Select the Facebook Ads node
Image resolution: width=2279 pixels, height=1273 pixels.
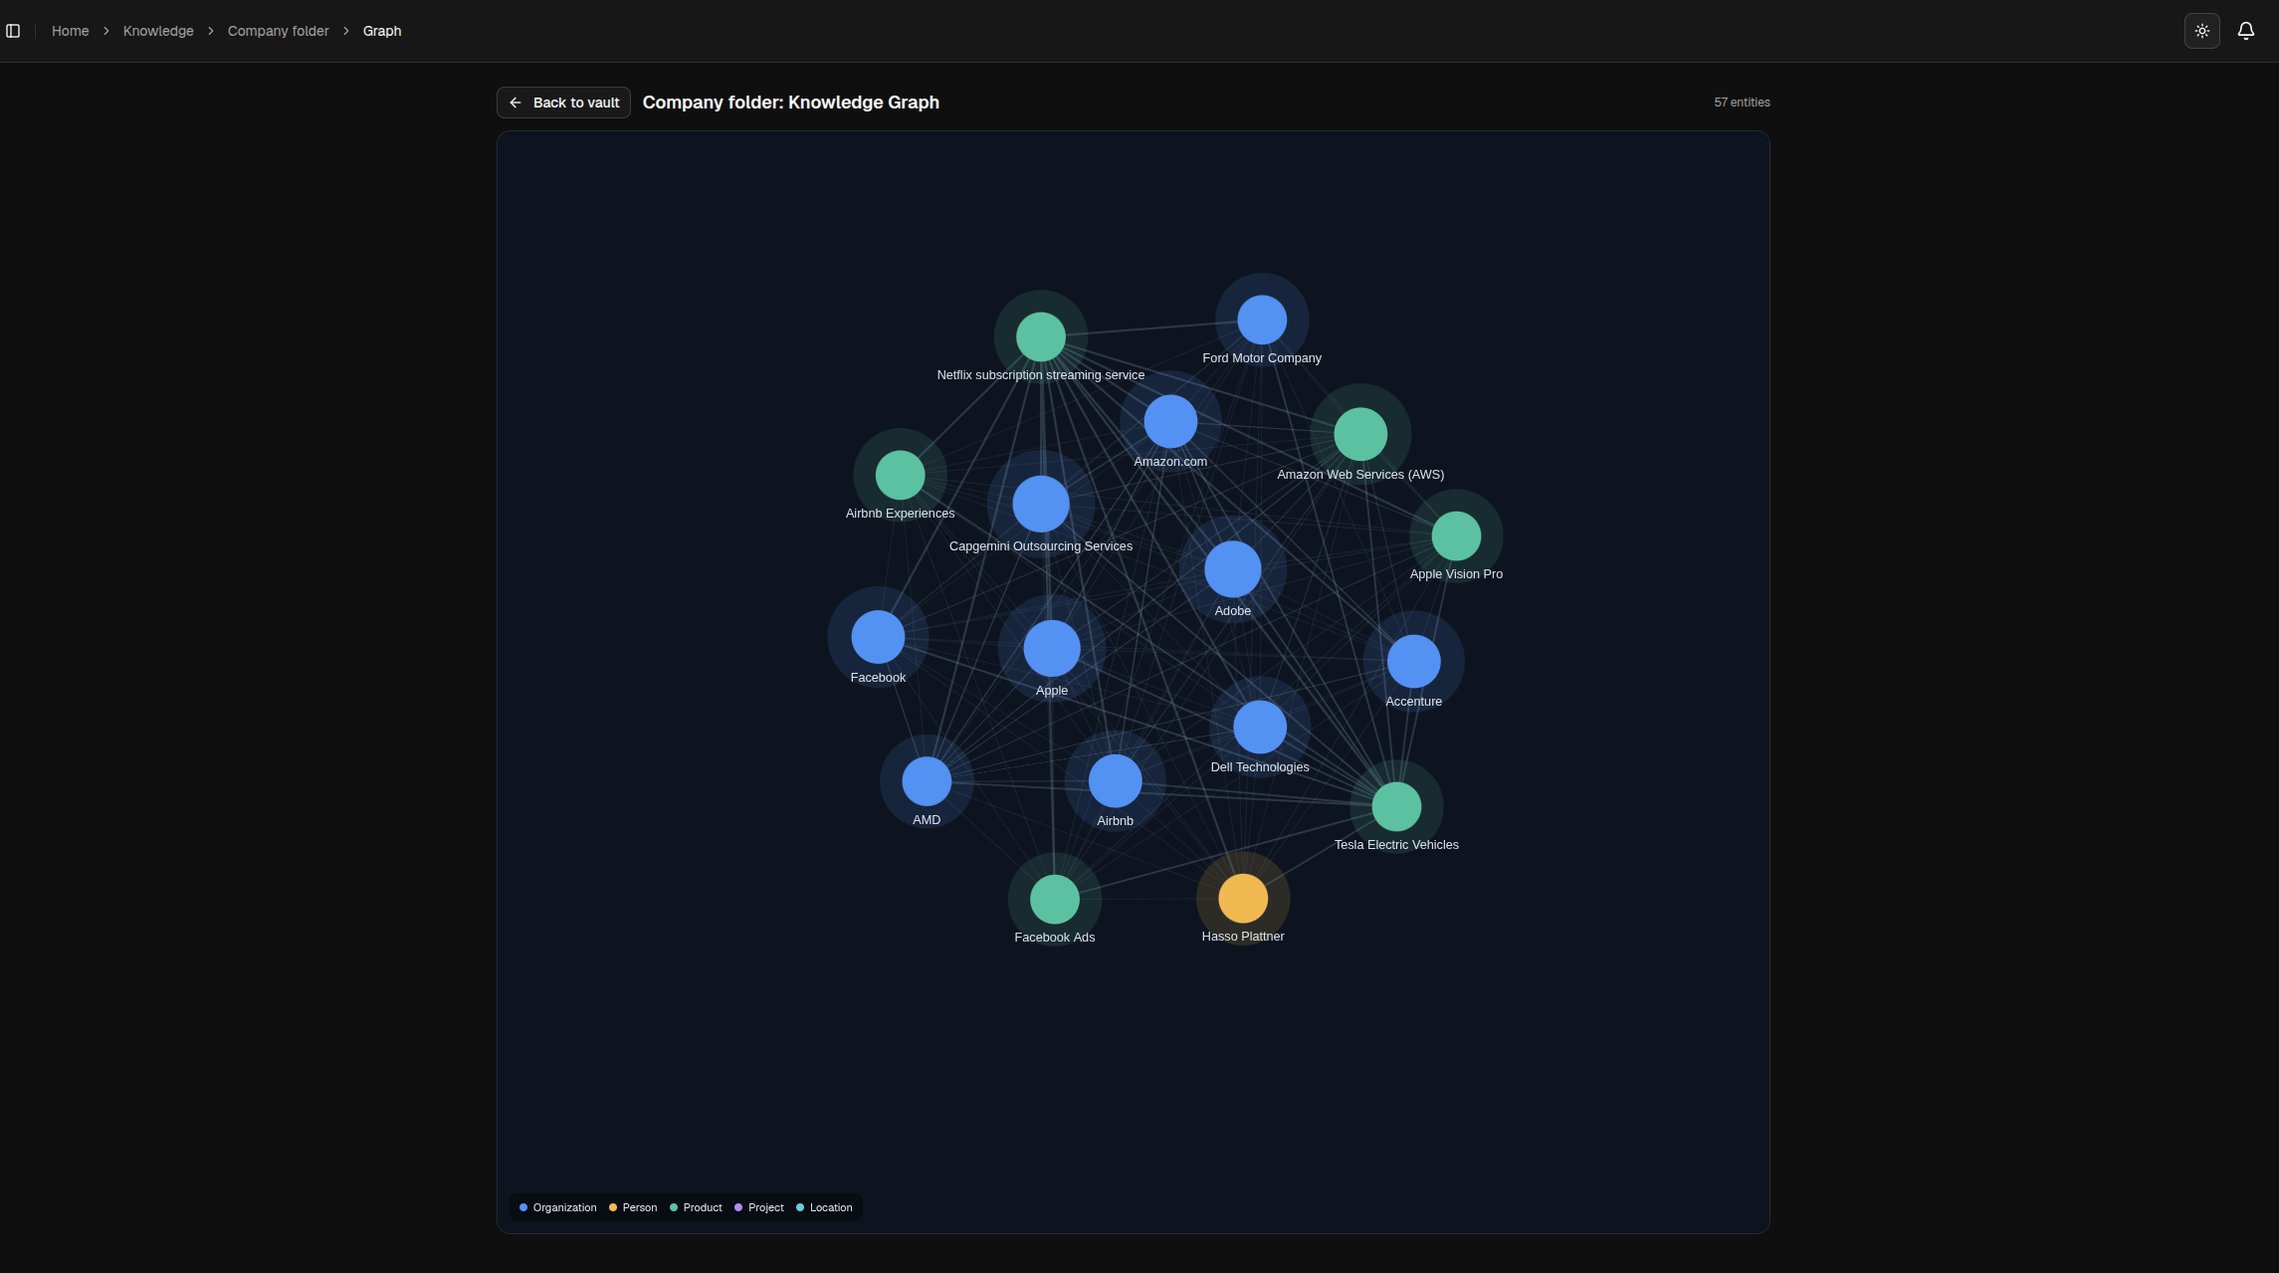(1054, 898)
